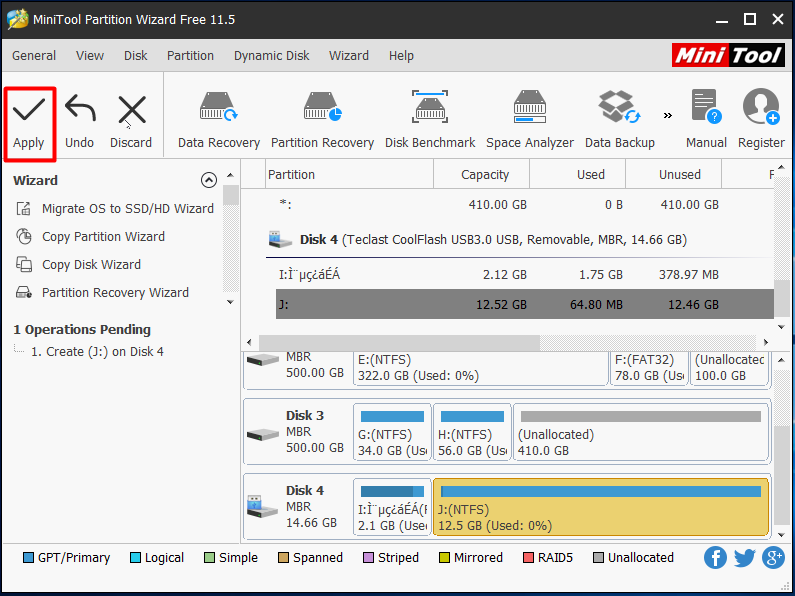Apply the pending operations
Image resolution: width=795 pixels, height=596 pixels.
pyautogui.click(x=29, y=124)
